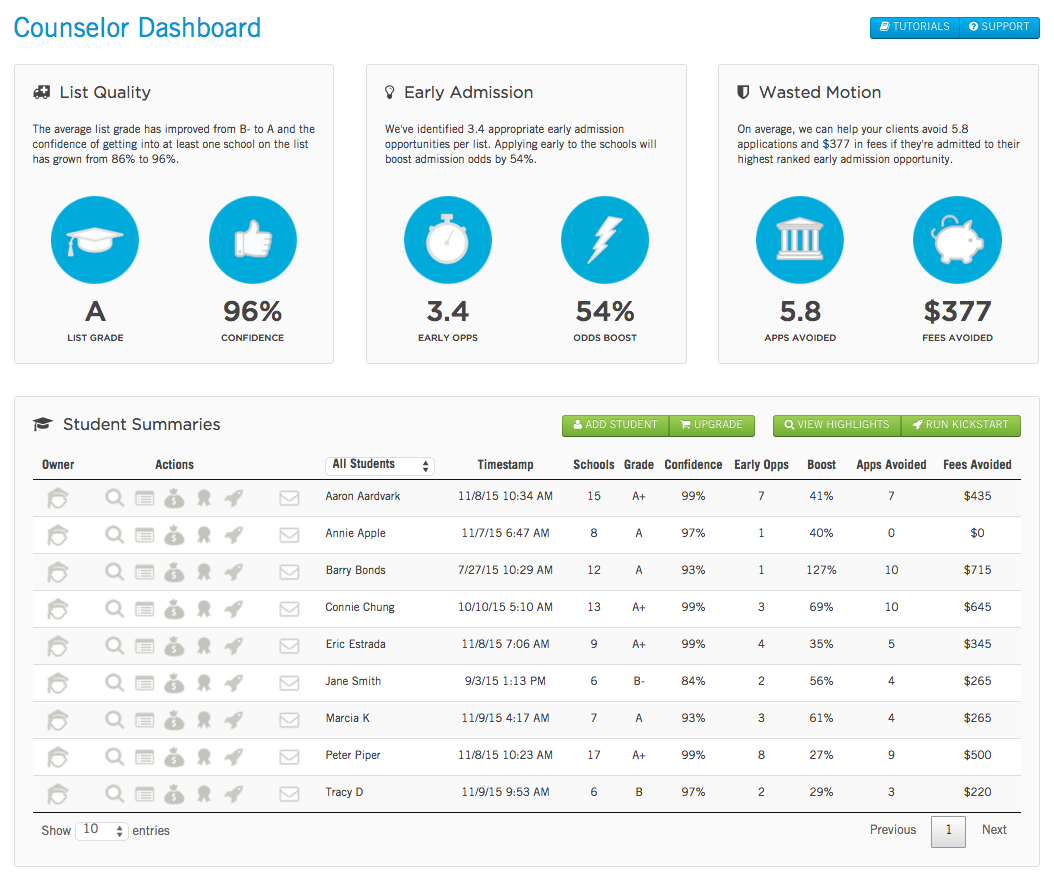The width and height of the screenshot is (1054, 883).
Task: Click the name Barry Bonds
Action: click(x=356, y=570)
